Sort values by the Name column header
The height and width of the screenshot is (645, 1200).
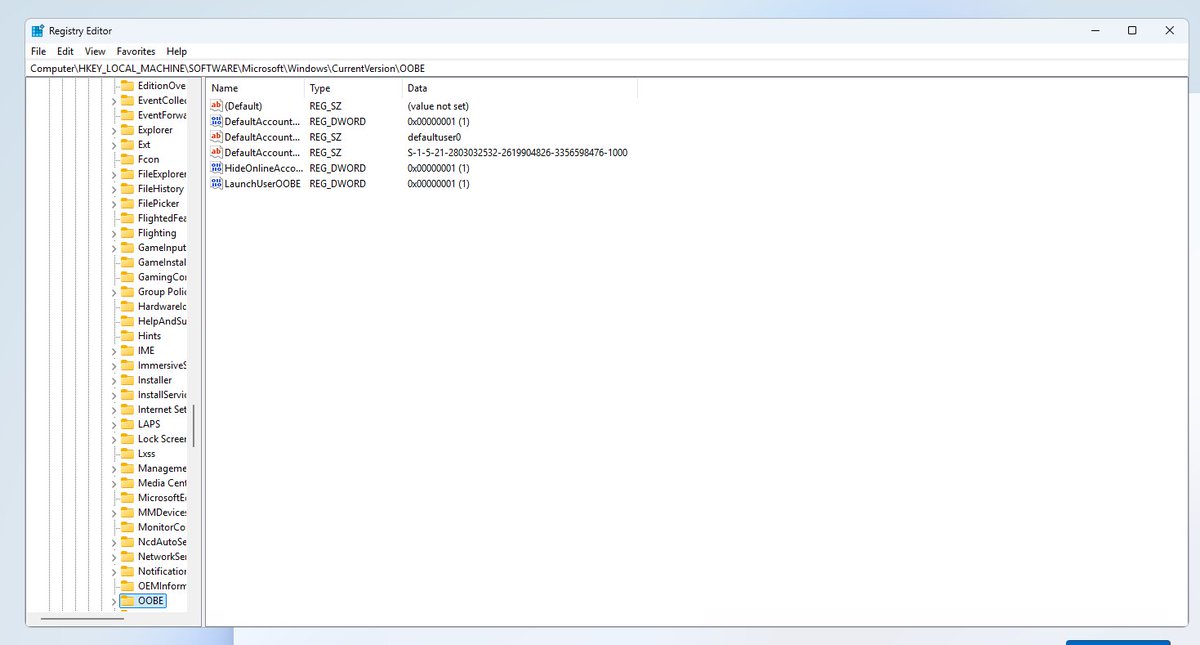click(255, 88)
